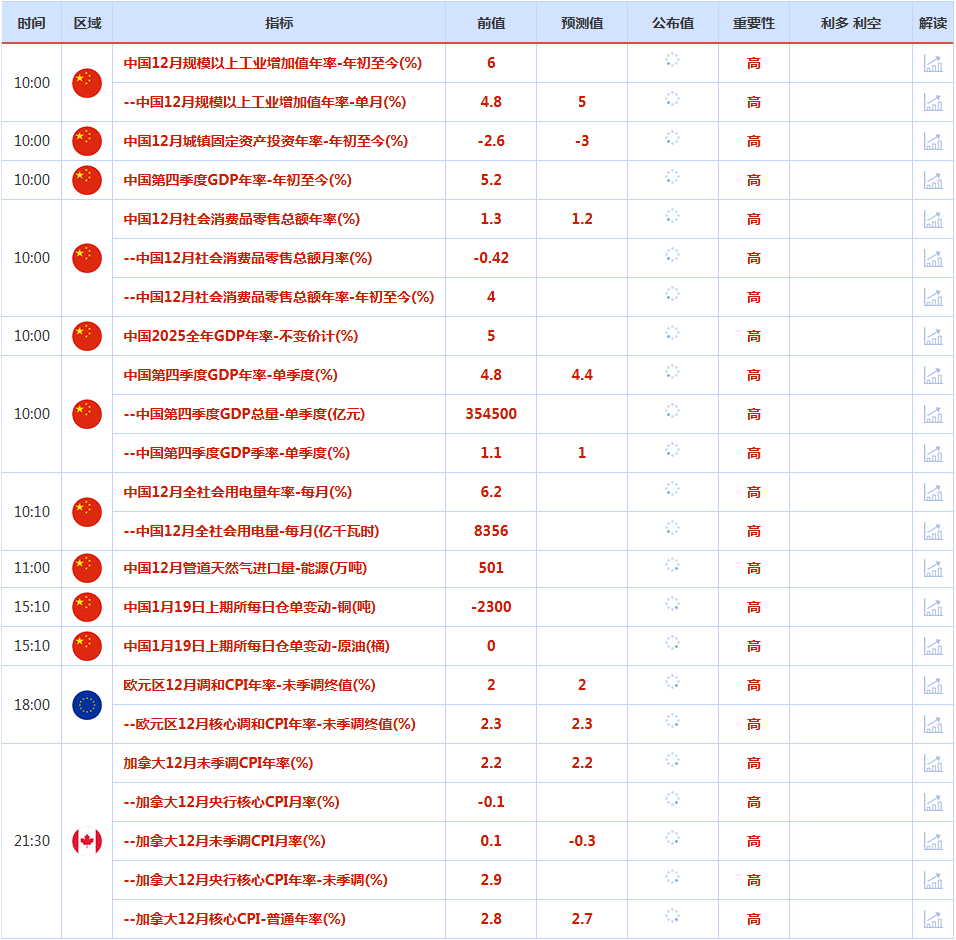The width and height of the screenshot is (956, 940).
Task: Open --中国第四季度GDP总量-单季度(亿元) indicator
Action: [244, 415]
